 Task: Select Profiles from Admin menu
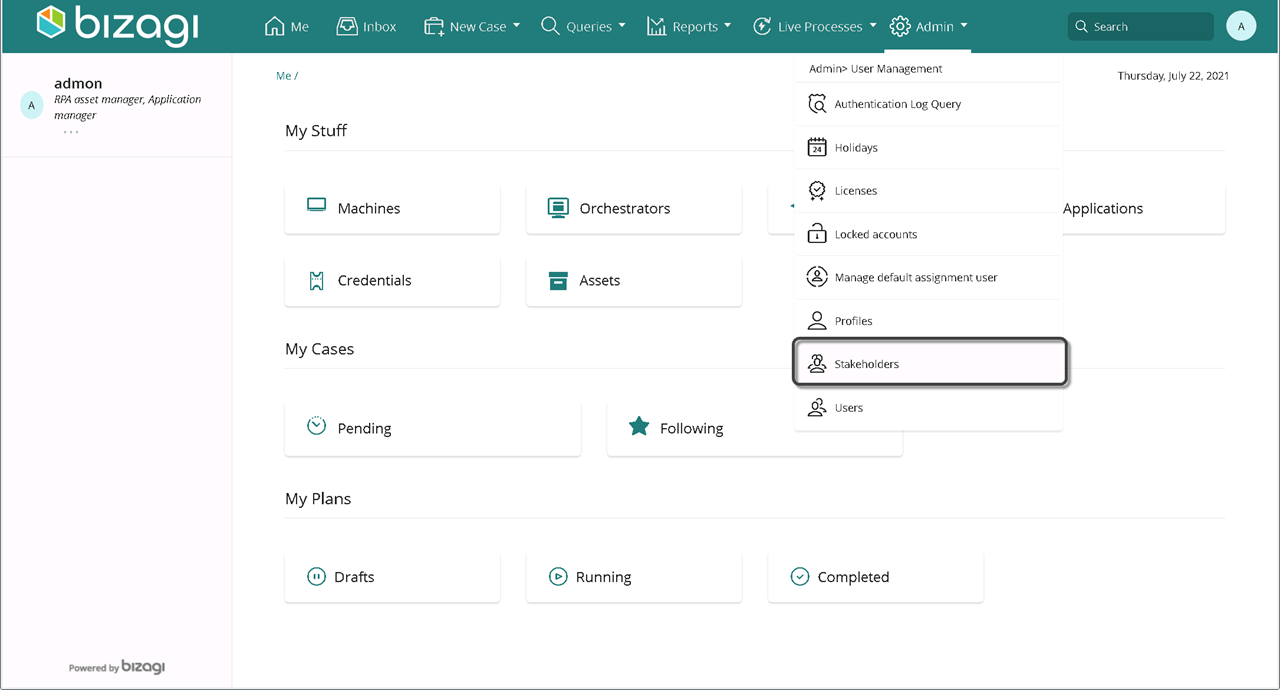coord(928,321)
